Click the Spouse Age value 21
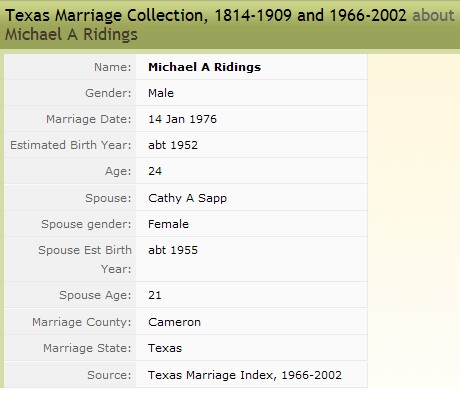Viewport: 460px width, 408px height. tap(155, 295)
